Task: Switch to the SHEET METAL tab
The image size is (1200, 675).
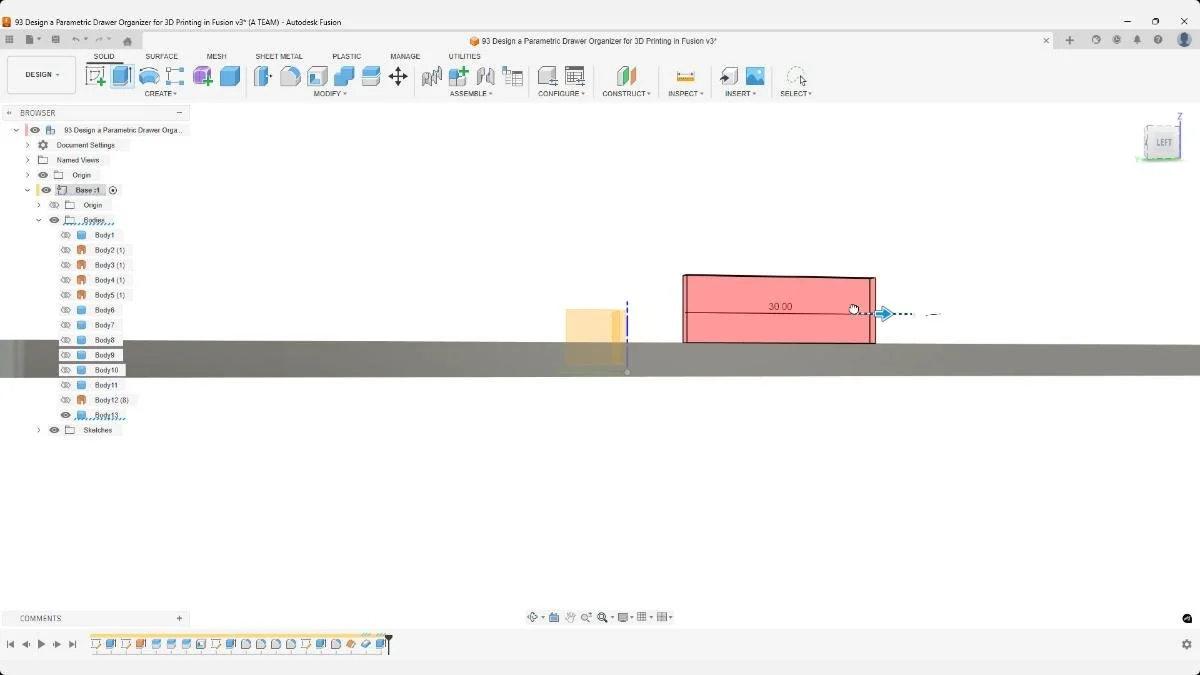Action: click(279, 57)
